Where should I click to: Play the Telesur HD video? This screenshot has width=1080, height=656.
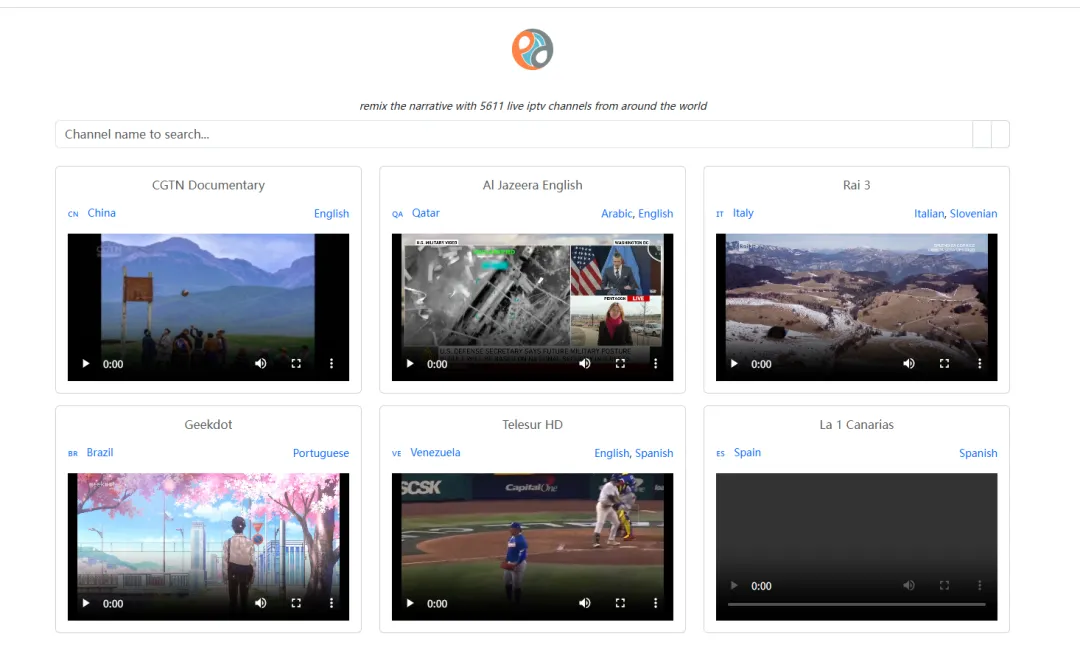pyautogui.click(x=410, y=604)
